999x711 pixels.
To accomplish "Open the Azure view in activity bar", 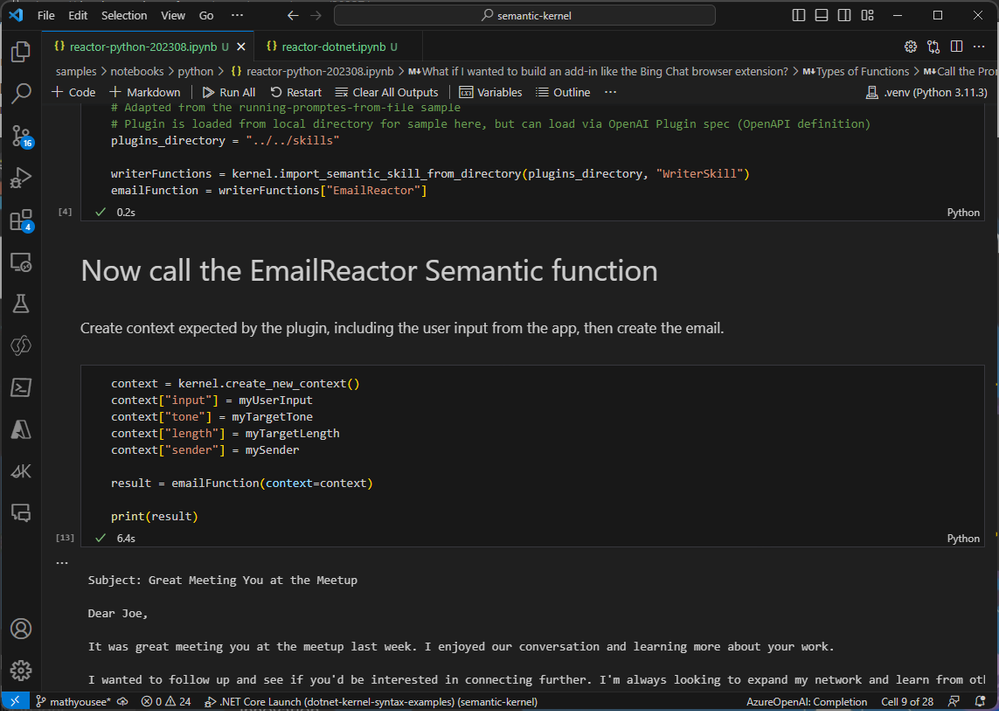I will click(20, 429).
